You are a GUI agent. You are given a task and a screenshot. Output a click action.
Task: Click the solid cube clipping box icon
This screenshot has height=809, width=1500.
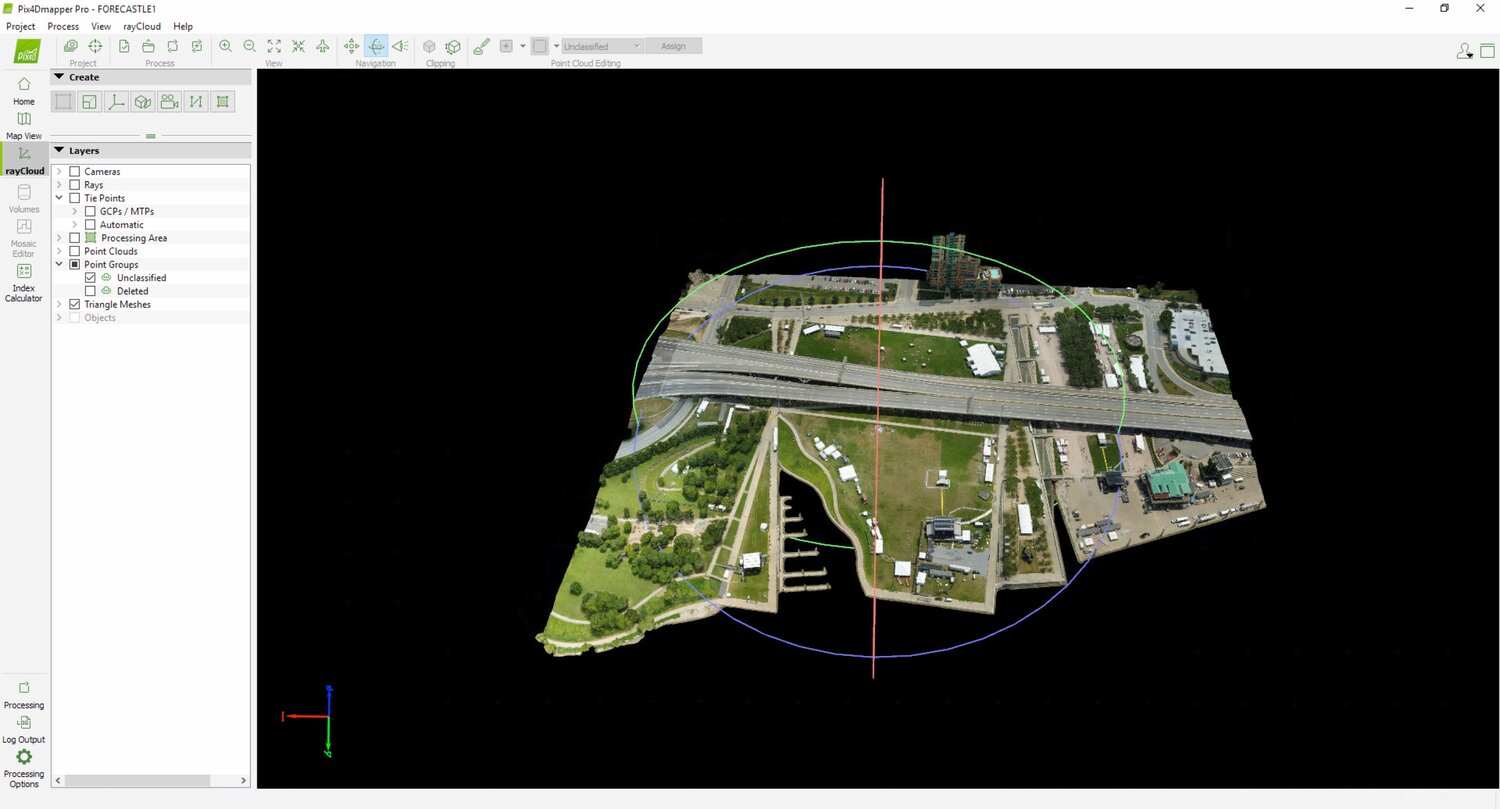429,46
